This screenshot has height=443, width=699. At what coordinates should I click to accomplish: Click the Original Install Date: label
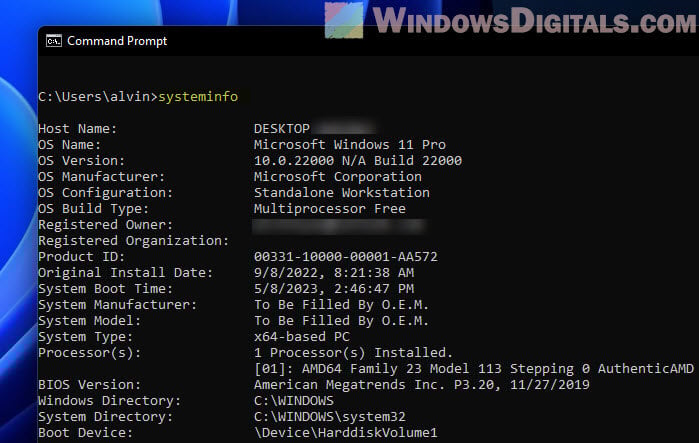[126, 273]
